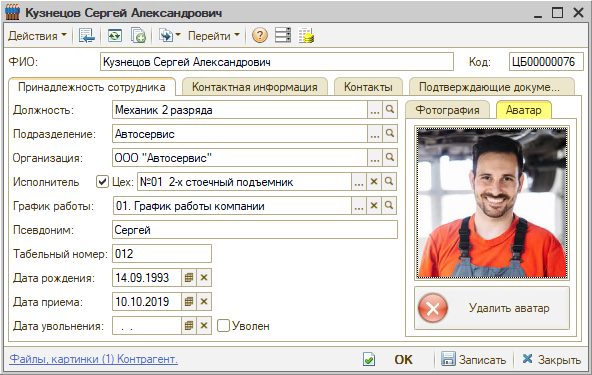Click the help question mark icon
592x375 pixels.
pos(260,35)
